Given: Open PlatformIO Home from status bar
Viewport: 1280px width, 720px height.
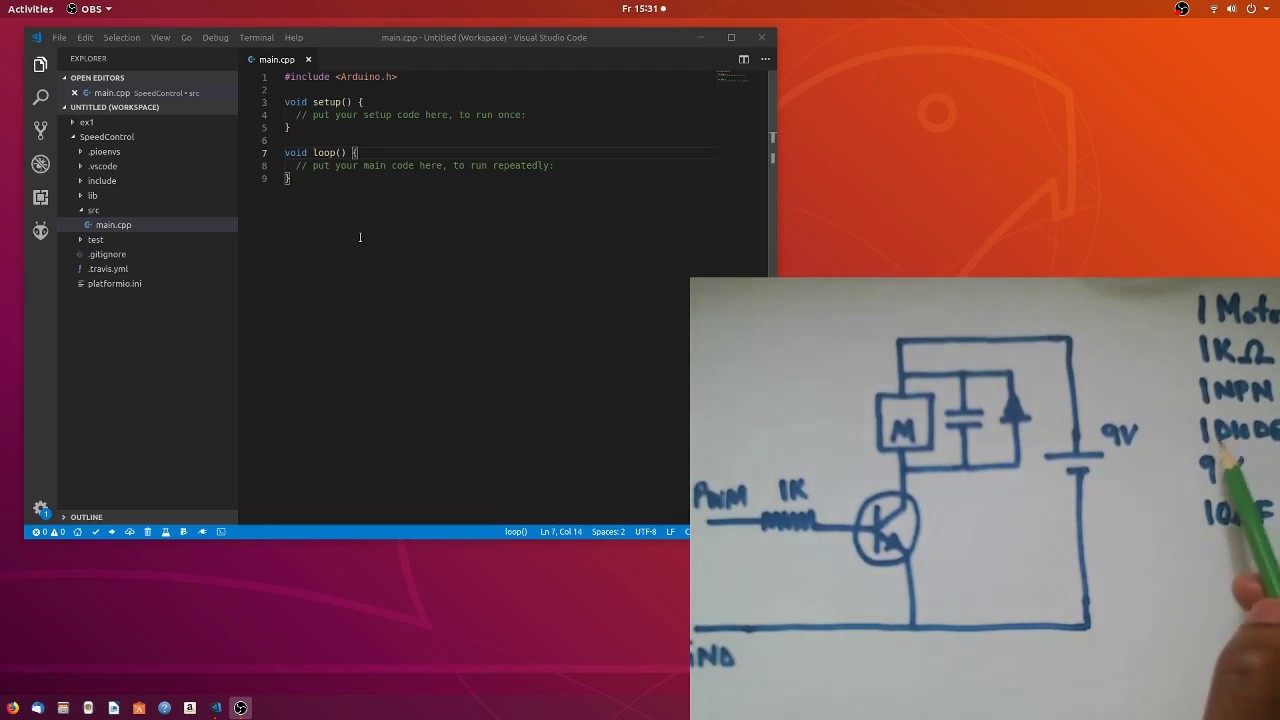Looking at the screenshot, I should [77, 532].
